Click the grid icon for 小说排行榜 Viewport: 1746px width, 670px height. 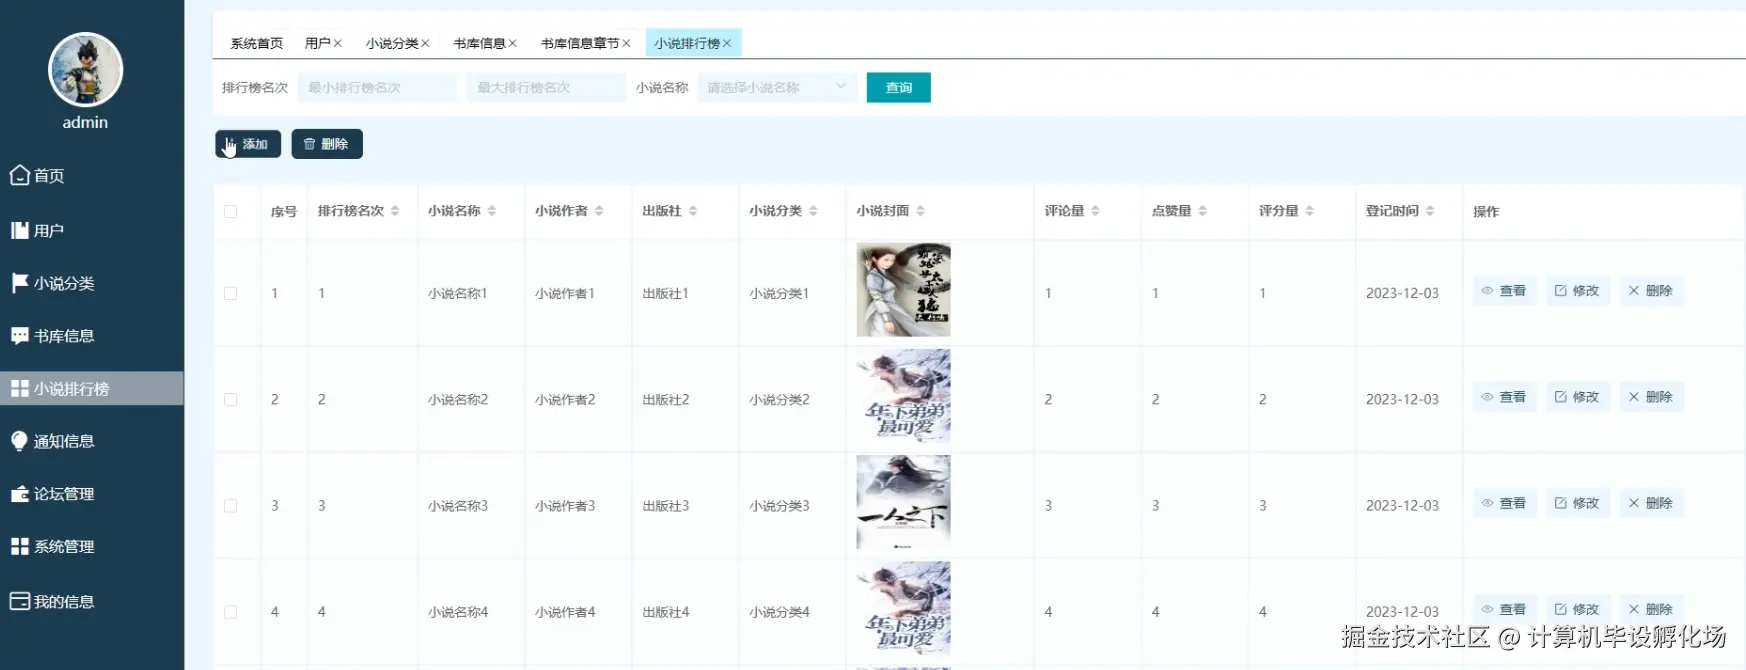click(19, 388)
